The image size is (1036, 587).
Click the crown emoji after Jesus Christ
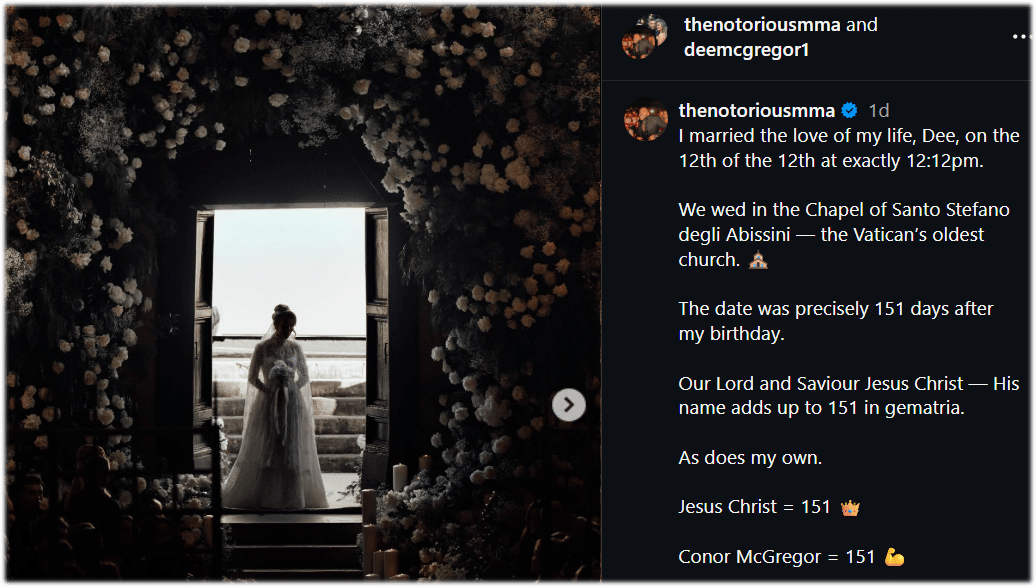click(850, 508)
